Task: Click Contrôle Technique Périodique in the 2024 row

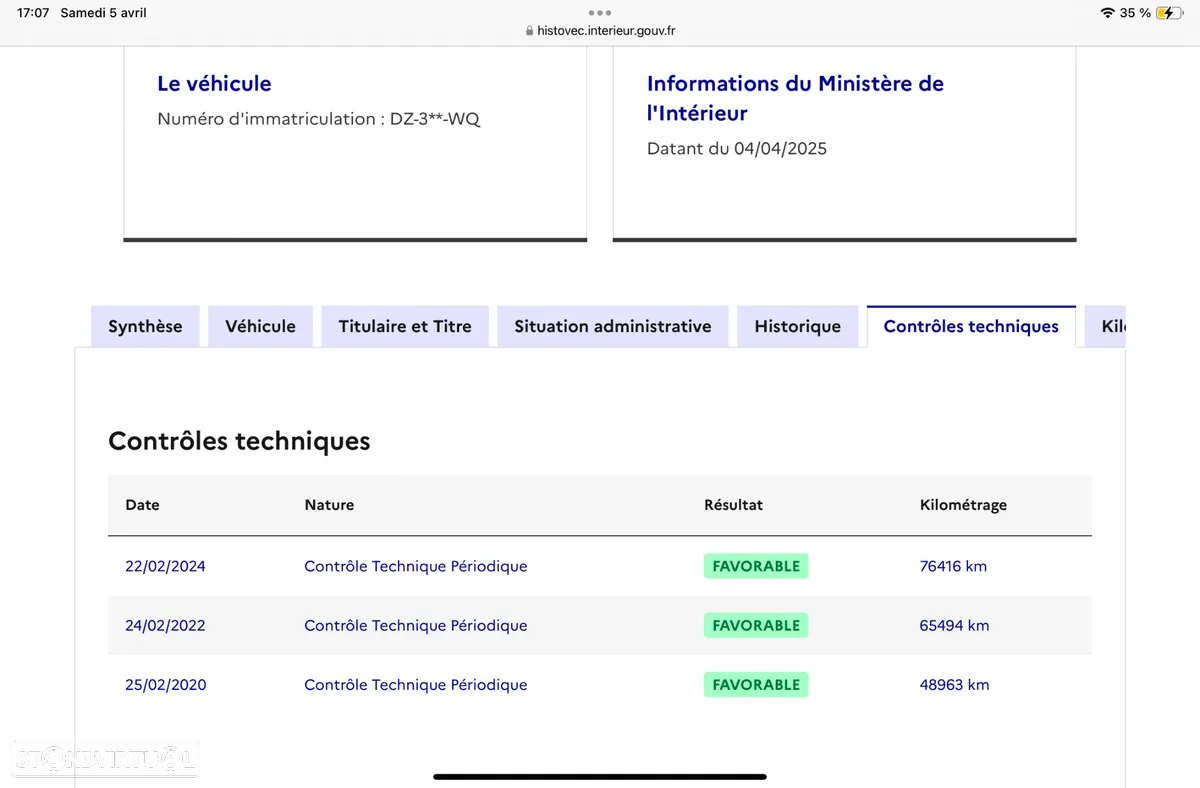Action: [416, 566]
